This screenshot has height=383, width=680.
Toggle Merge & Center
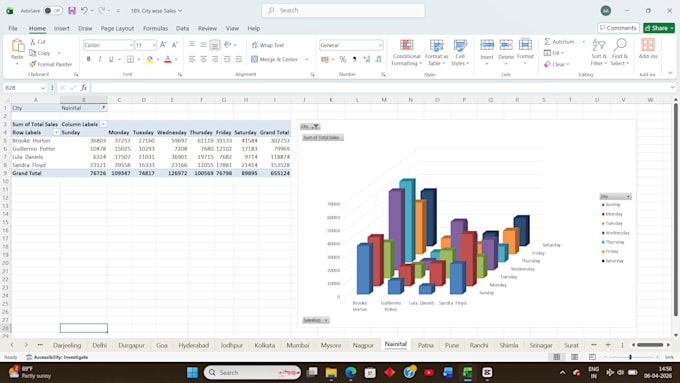275,59
